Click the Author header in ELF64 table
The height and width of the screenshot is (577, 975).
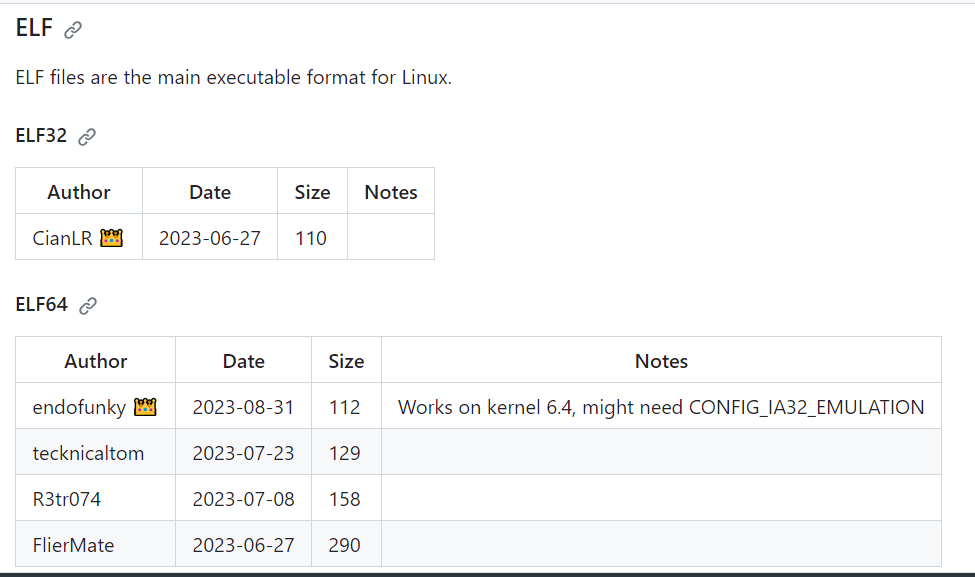pyautogui.click(x=96, y=361)
